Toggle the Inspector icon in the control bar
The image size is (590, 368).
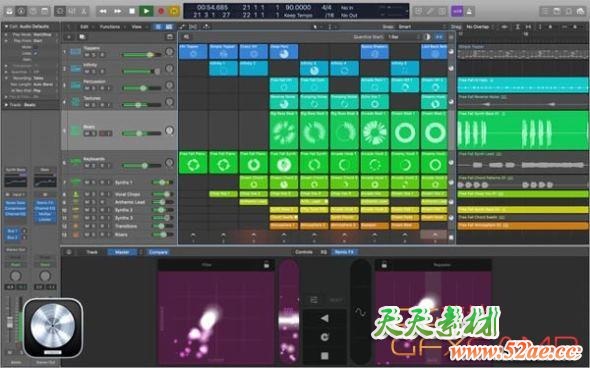(21, 11)
